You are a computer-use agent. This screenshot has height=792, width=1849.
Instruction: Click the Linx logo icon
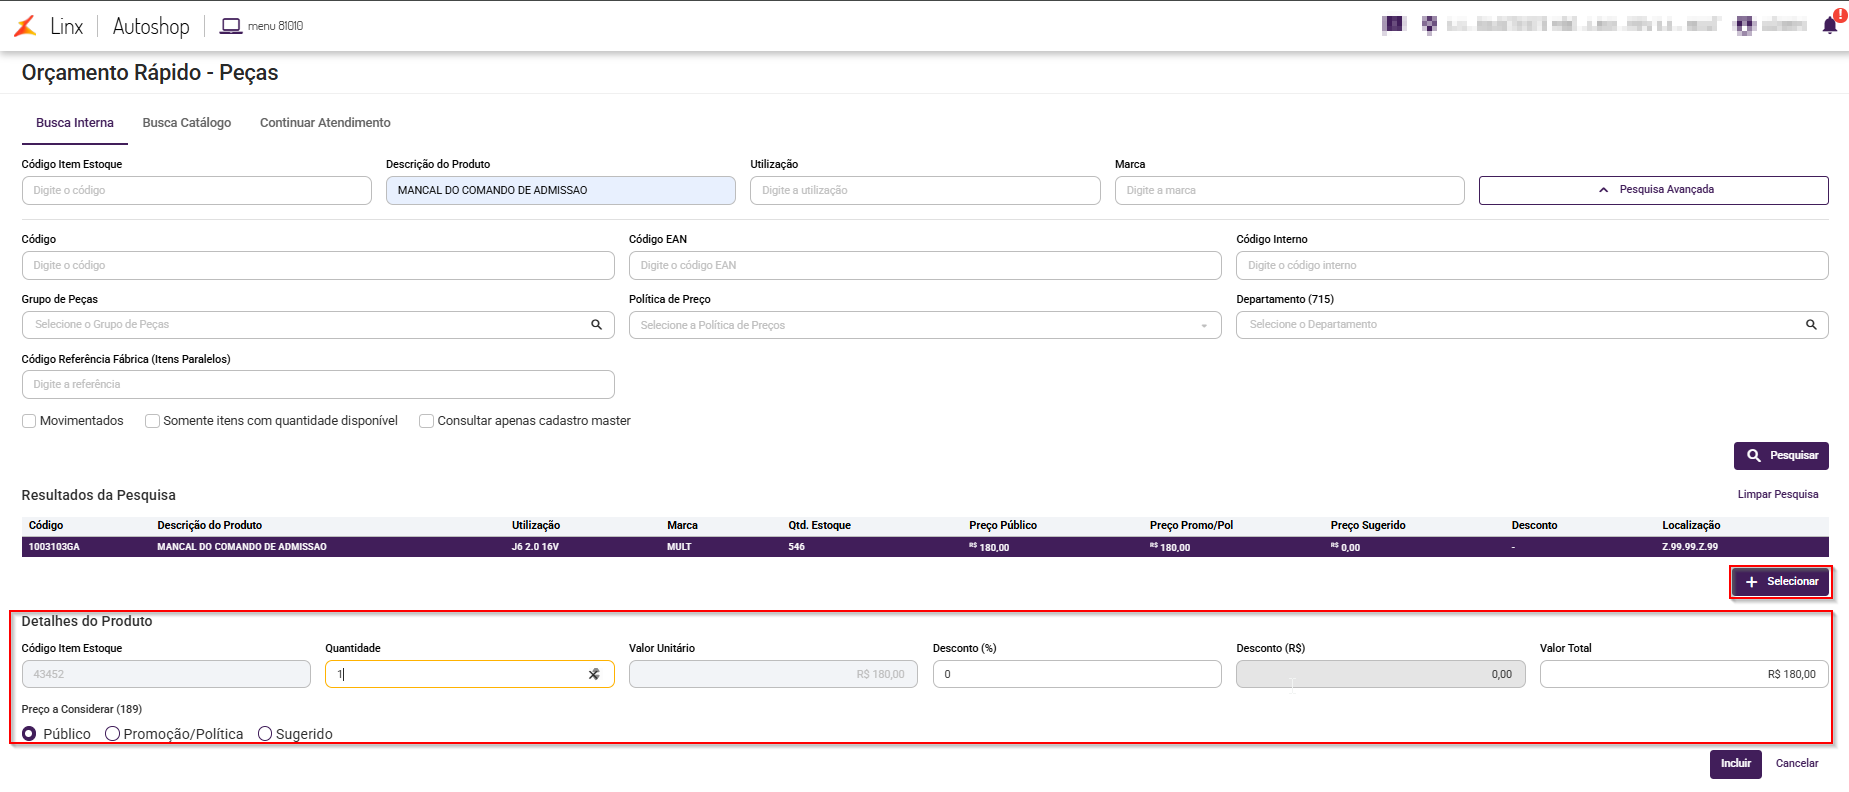coord(25,26)
